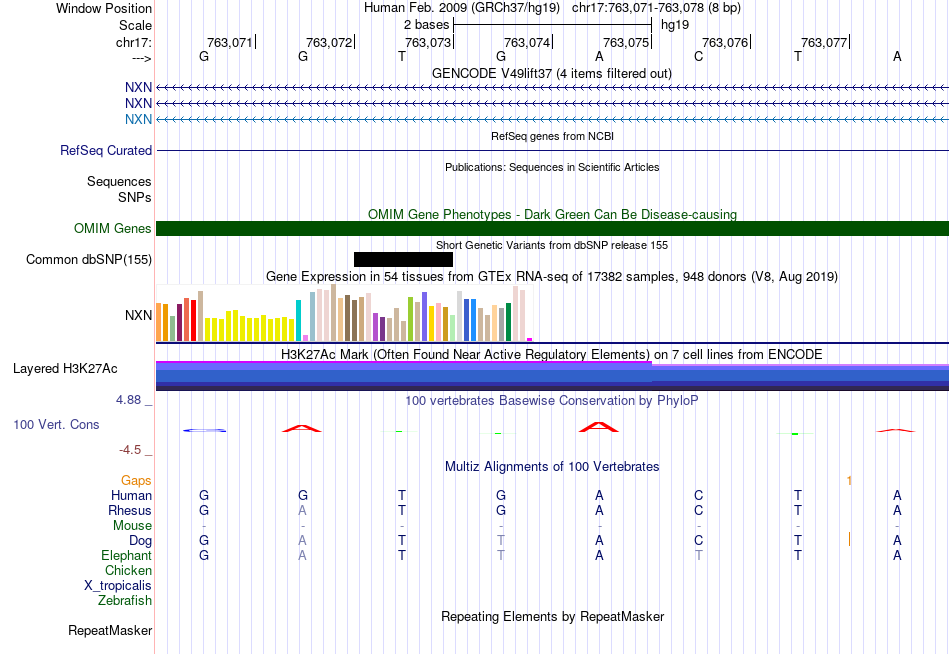Screen dimensions: 950x654
Task: Click the -4.5 PhyloP lower value
Action: click(x=130, y=450)
